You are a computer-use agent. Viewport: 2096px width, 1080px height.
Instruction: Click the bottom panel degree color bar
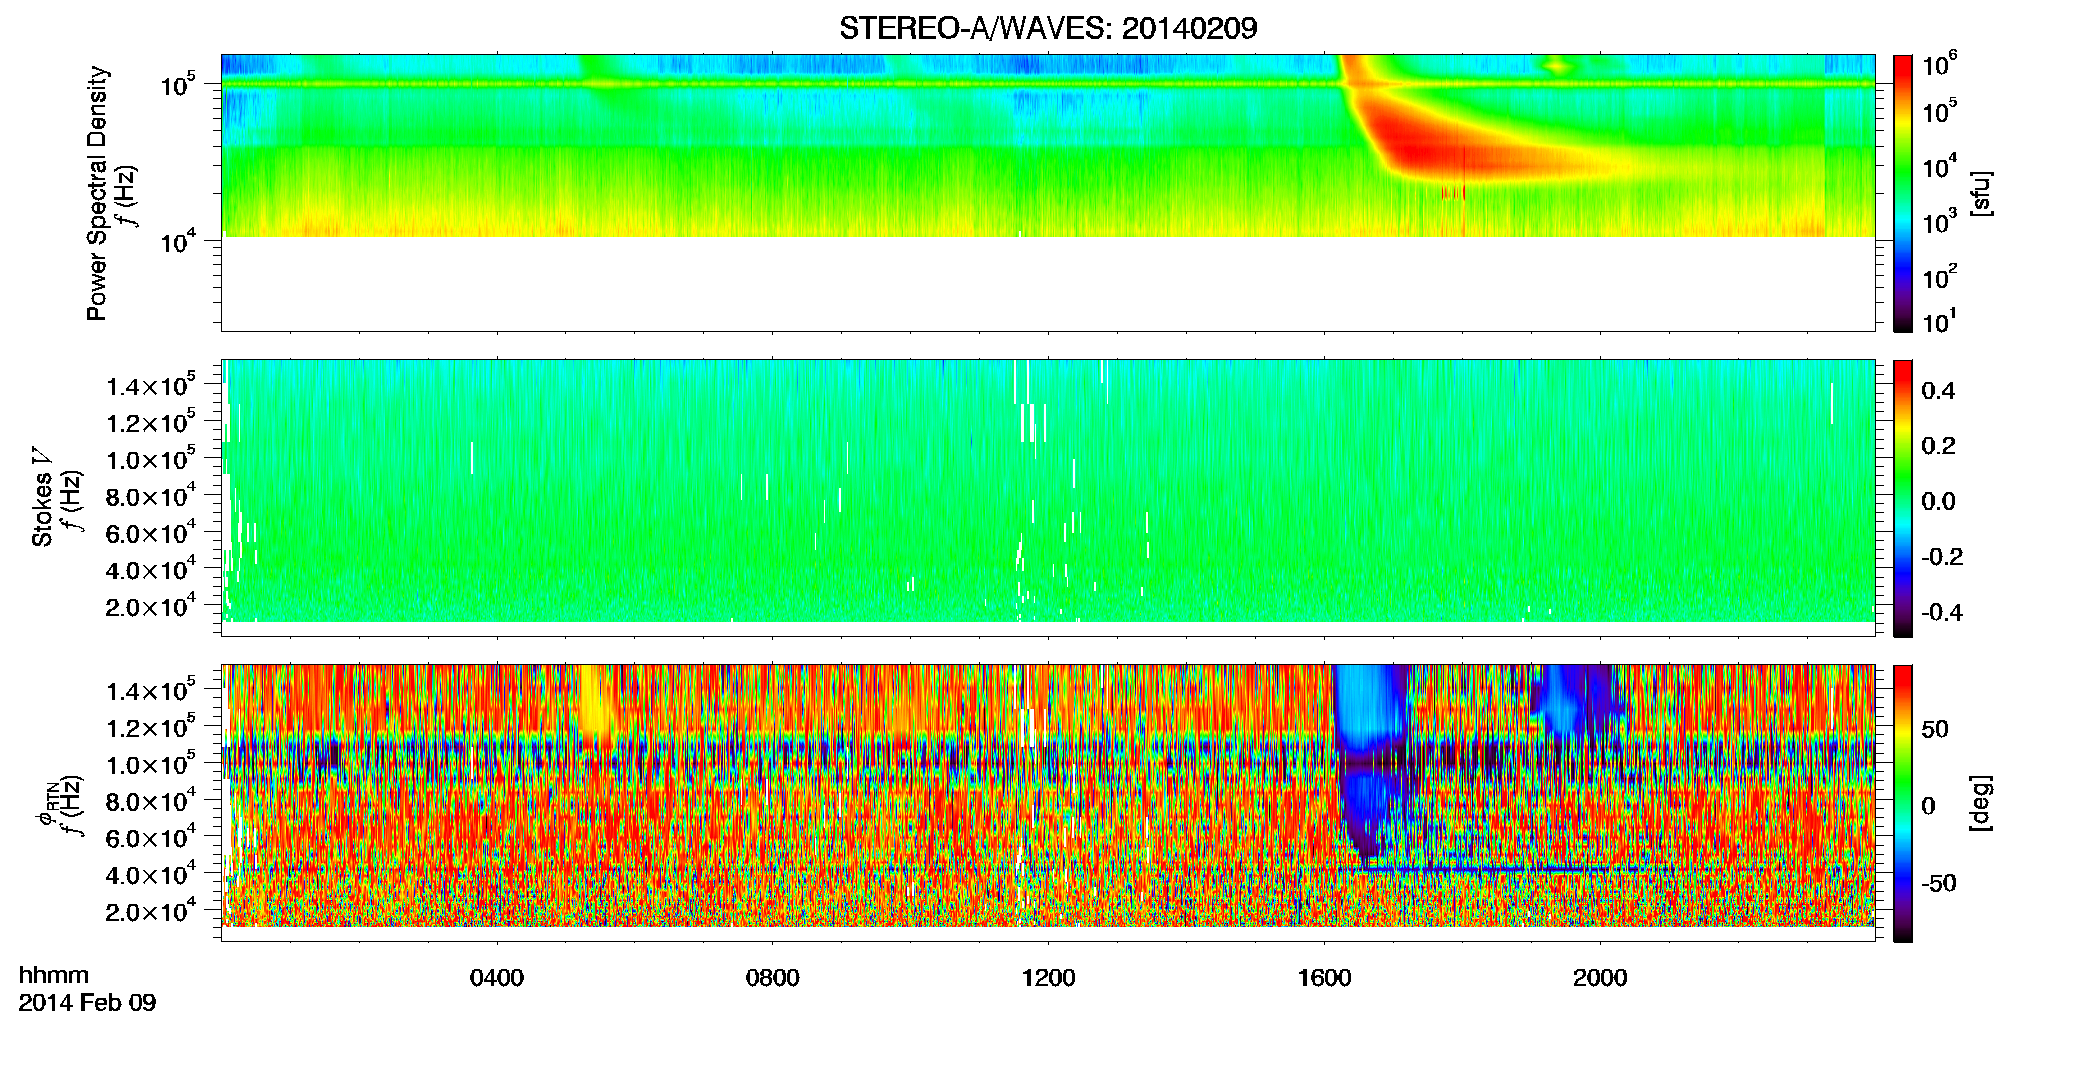pos(1903,803)
